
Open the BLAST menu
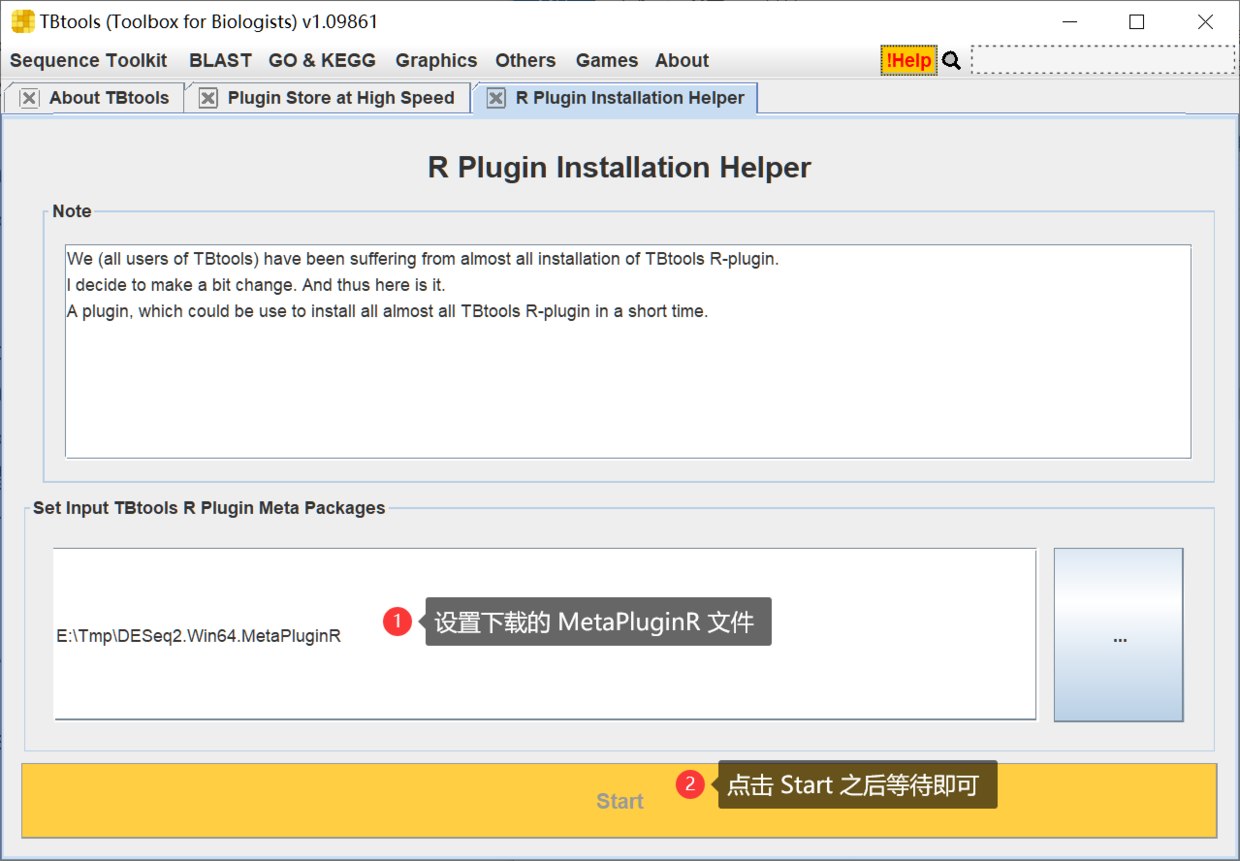tap(220, 60)
